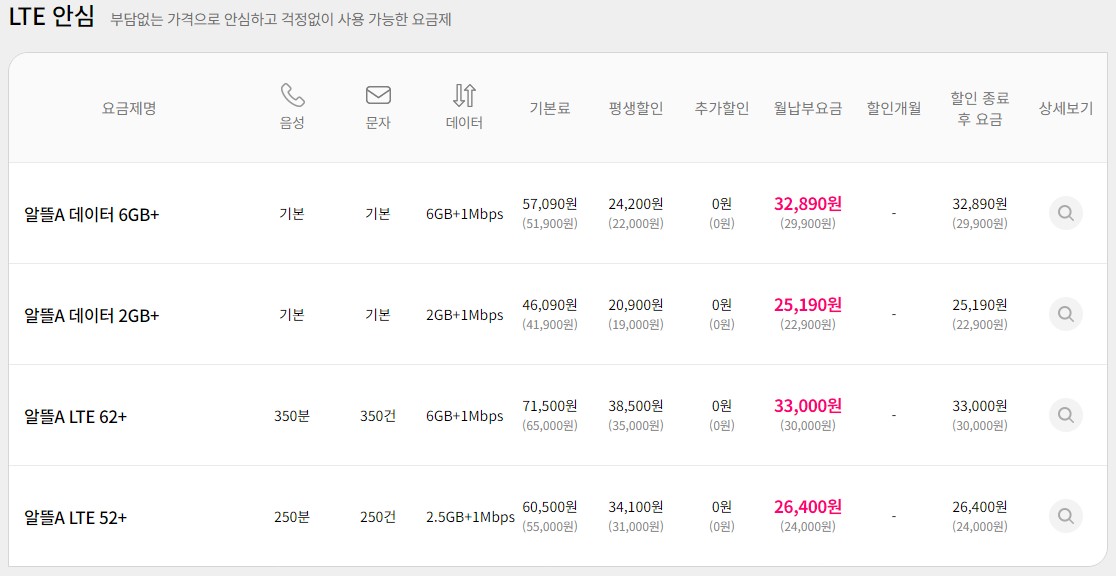
Task: Open details magnifier for 알뜰A LTE 62+
Action: point(1065,415)
